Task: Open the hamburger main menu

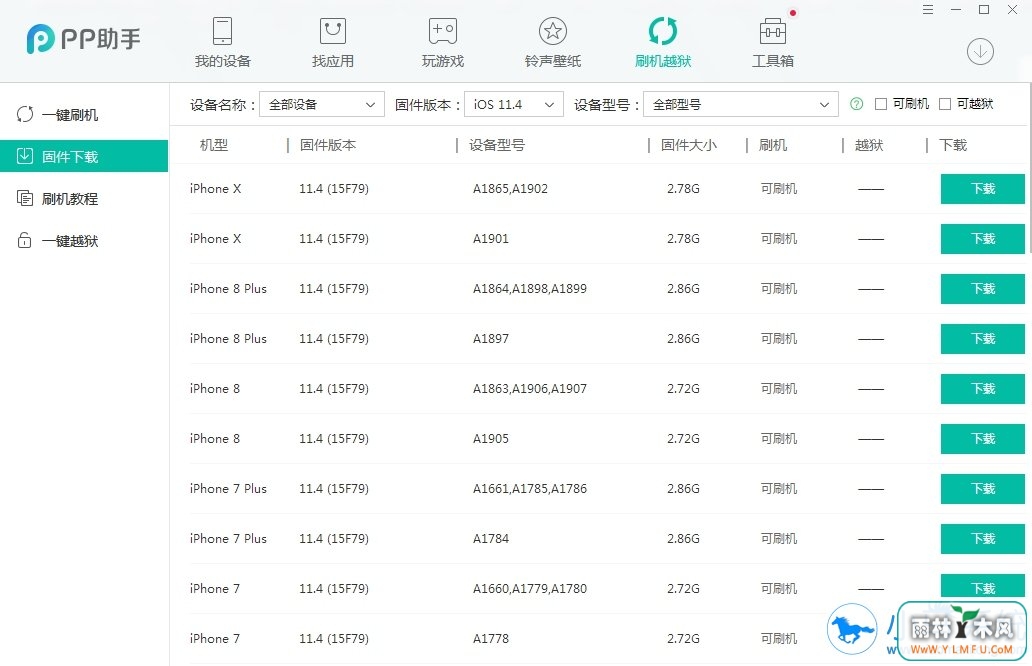Action: (x=928, y=10)
